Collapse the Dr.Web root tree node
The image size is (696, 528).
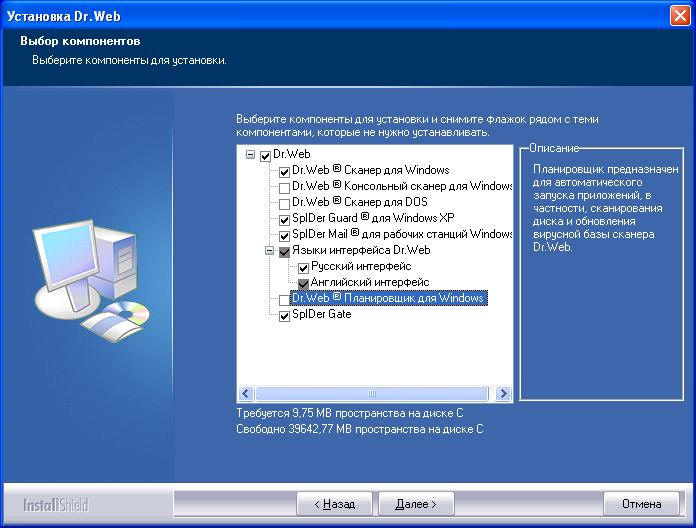[250, 155]
